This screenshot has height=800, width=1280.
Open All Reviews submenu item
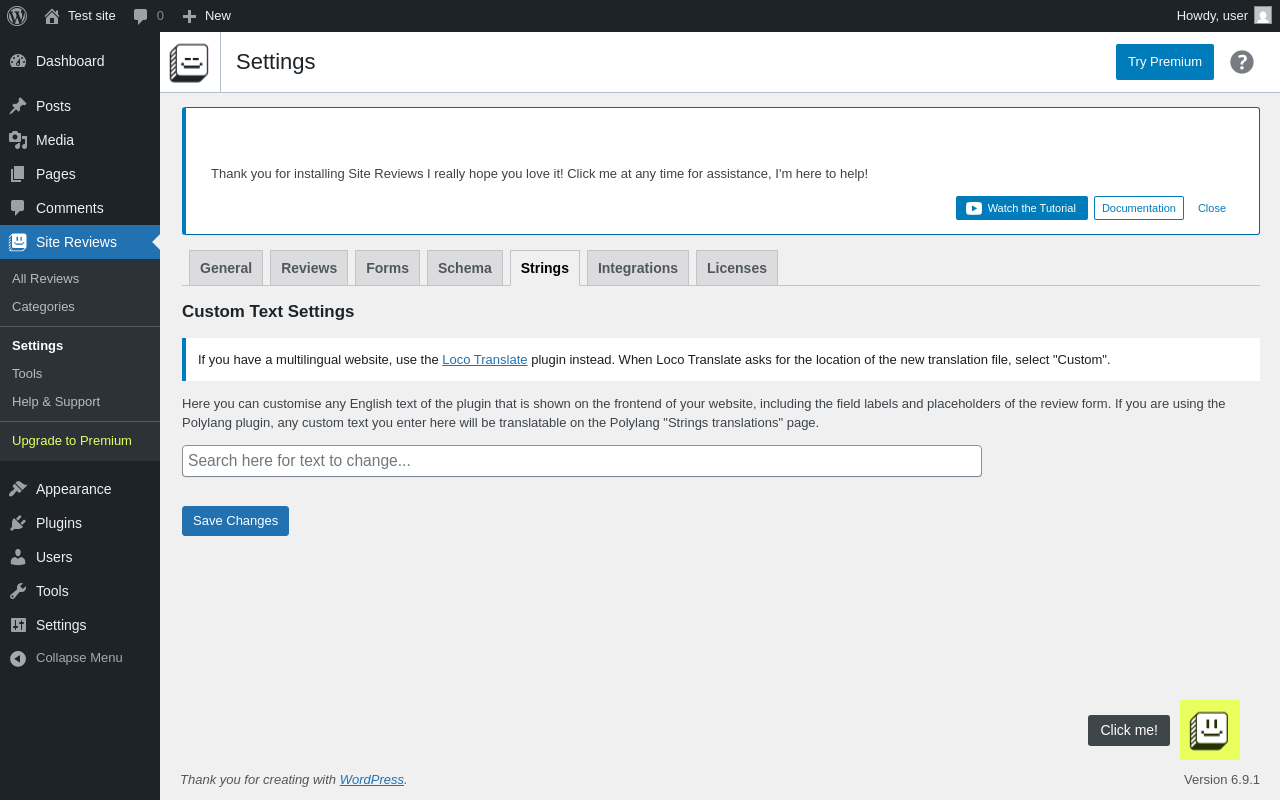[46, 279]
